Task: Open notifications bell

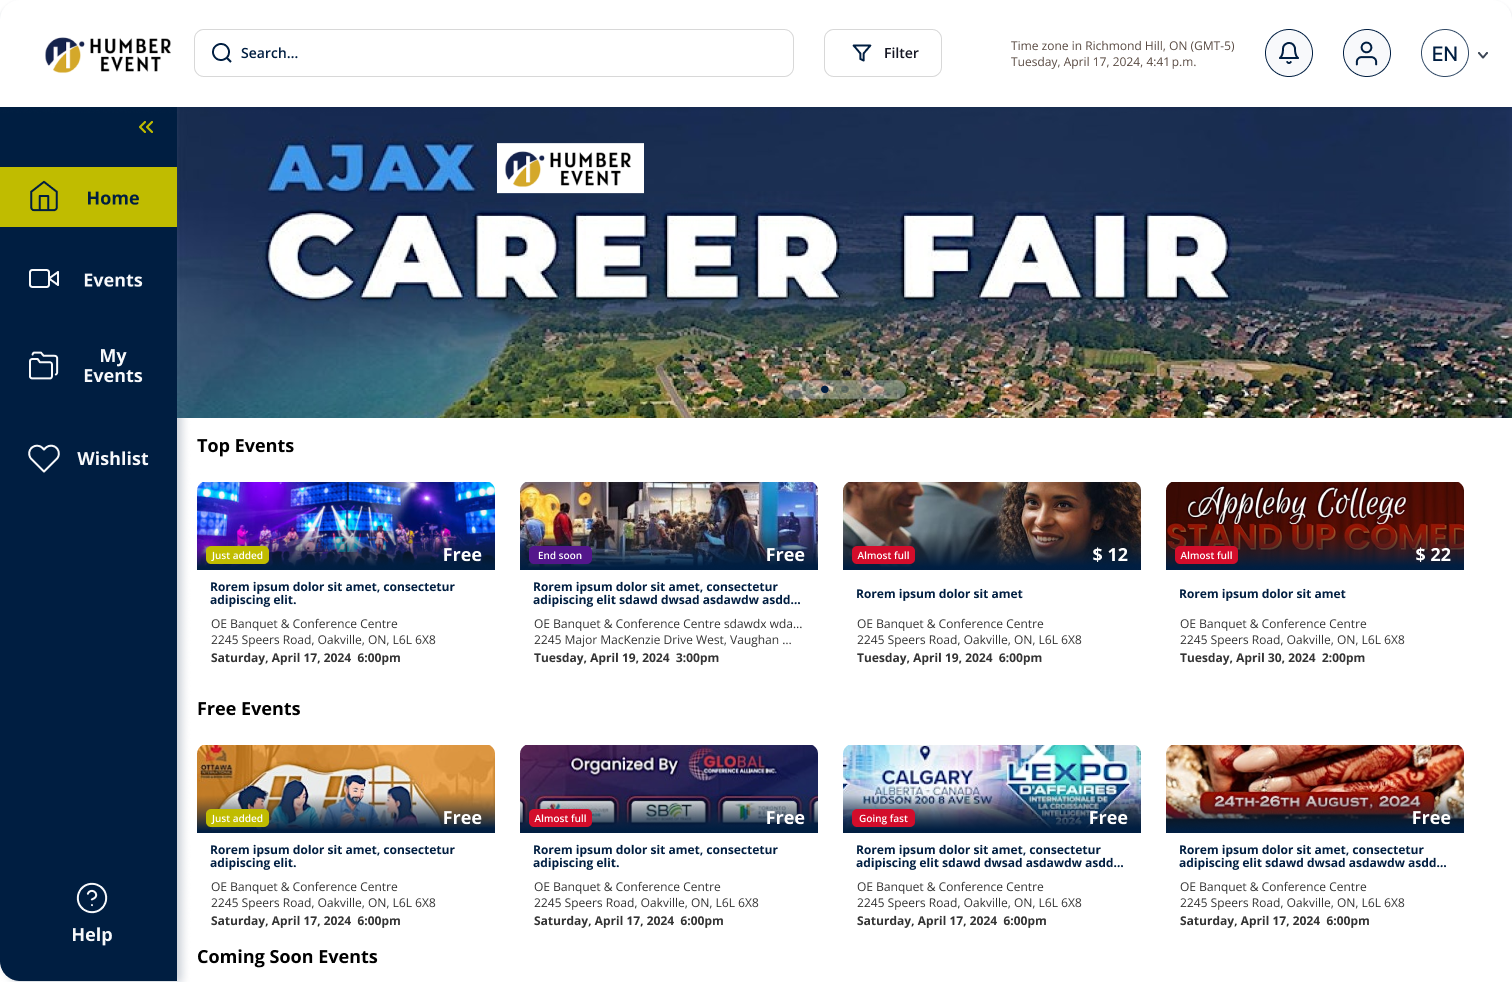Action: point(1289,53)
